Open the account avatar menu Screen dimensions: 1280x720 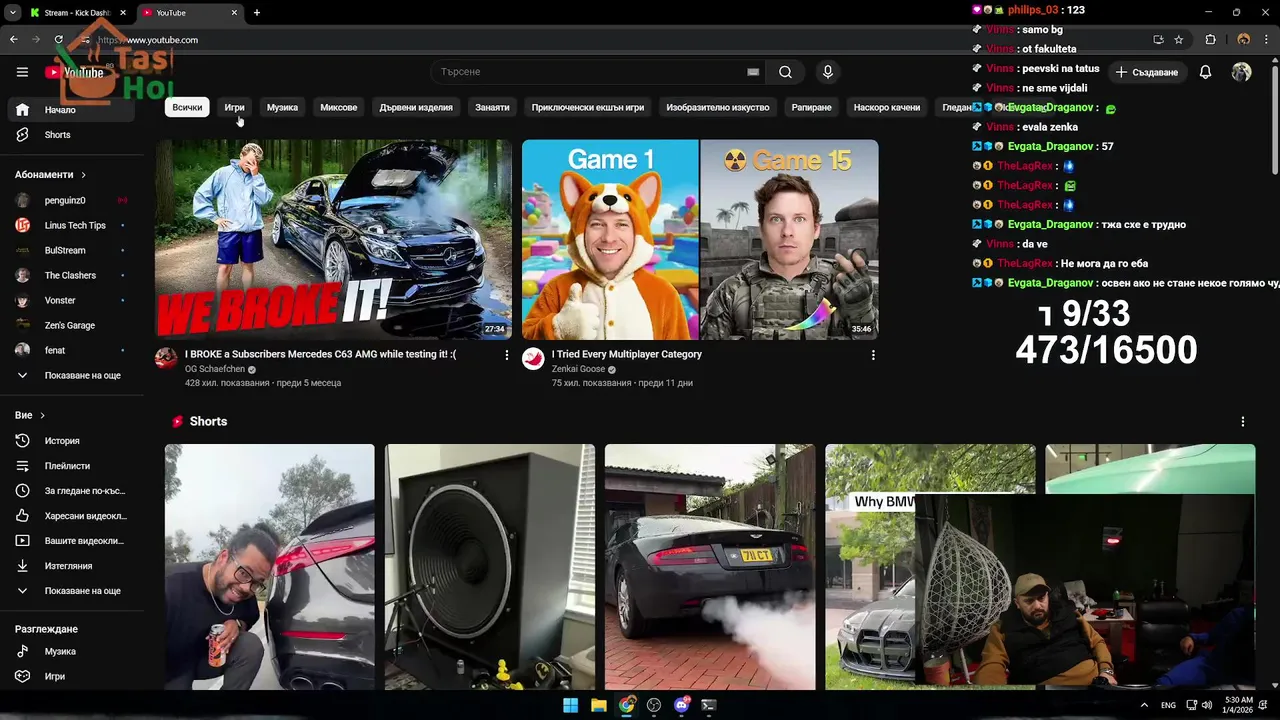pyautogui.click(x=1241, y=72)
